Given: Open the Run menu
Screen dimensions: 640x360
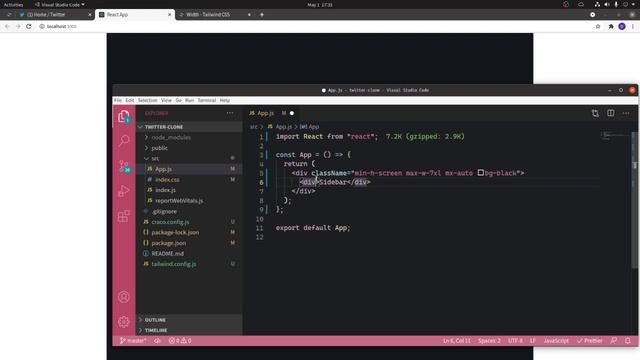Looking at the screenshot, I should pyautogui.click(x=189, y=100).
